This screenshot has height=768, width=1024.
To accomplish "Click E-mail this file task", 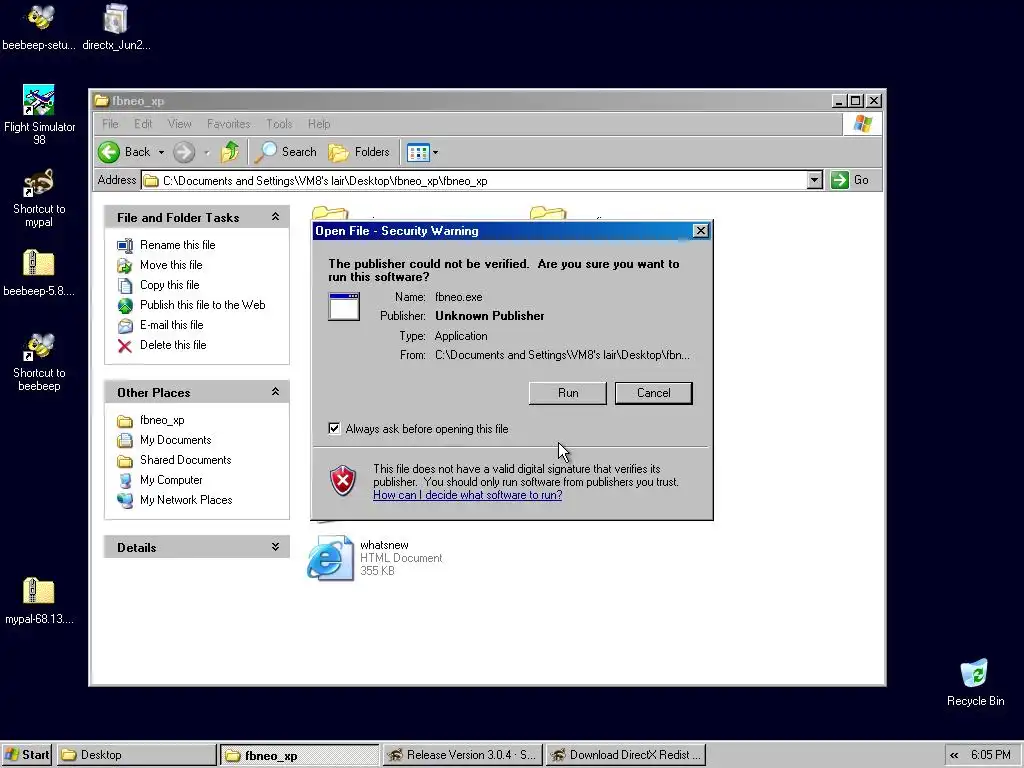I will coord(171,325).
